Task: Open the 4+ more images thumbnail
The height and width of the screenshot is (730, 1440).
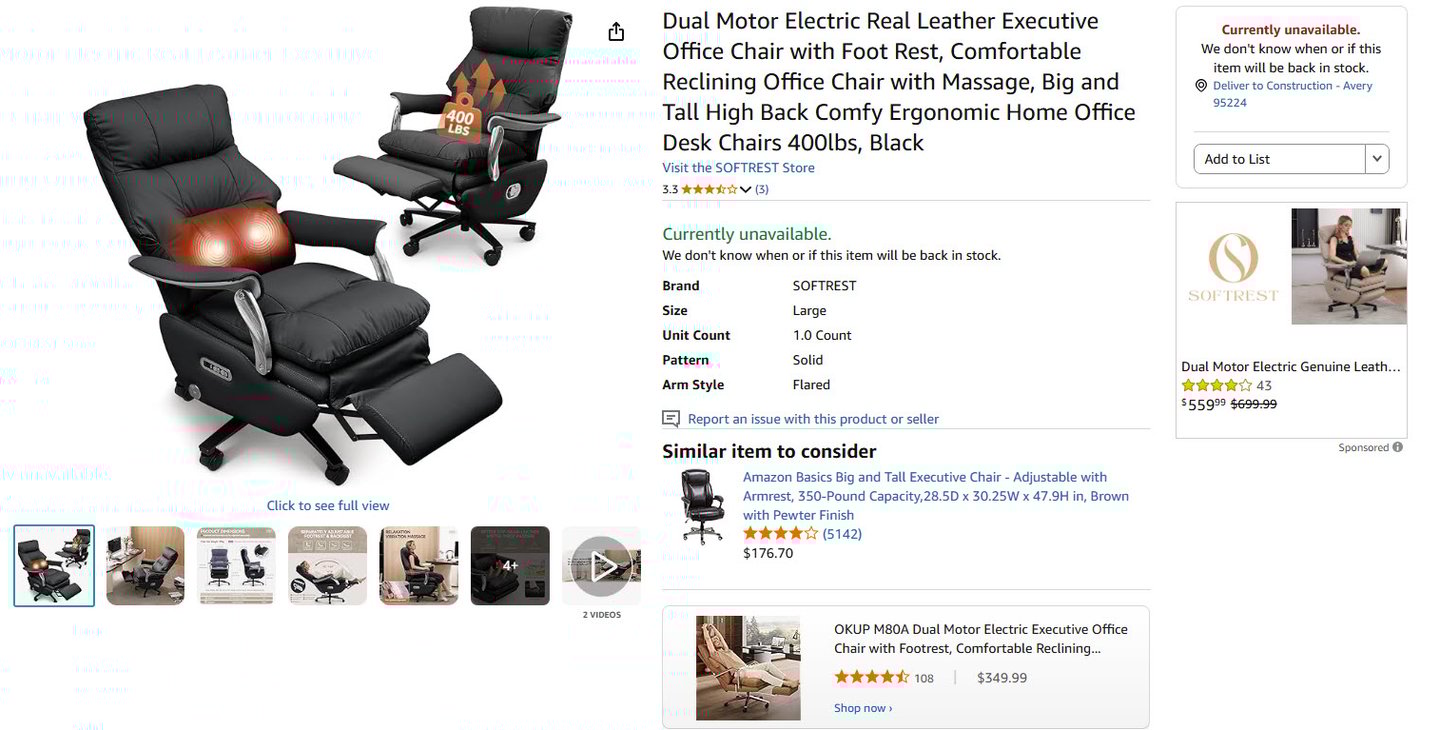Action: pyautogui.click(x=510, y=566)
